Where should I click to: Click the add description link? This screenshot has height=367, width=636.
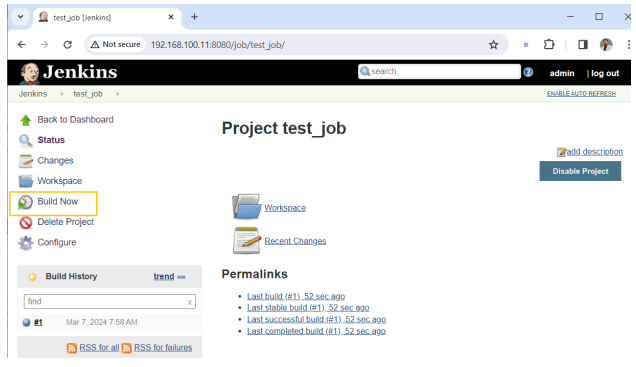[x=595, y=152]
